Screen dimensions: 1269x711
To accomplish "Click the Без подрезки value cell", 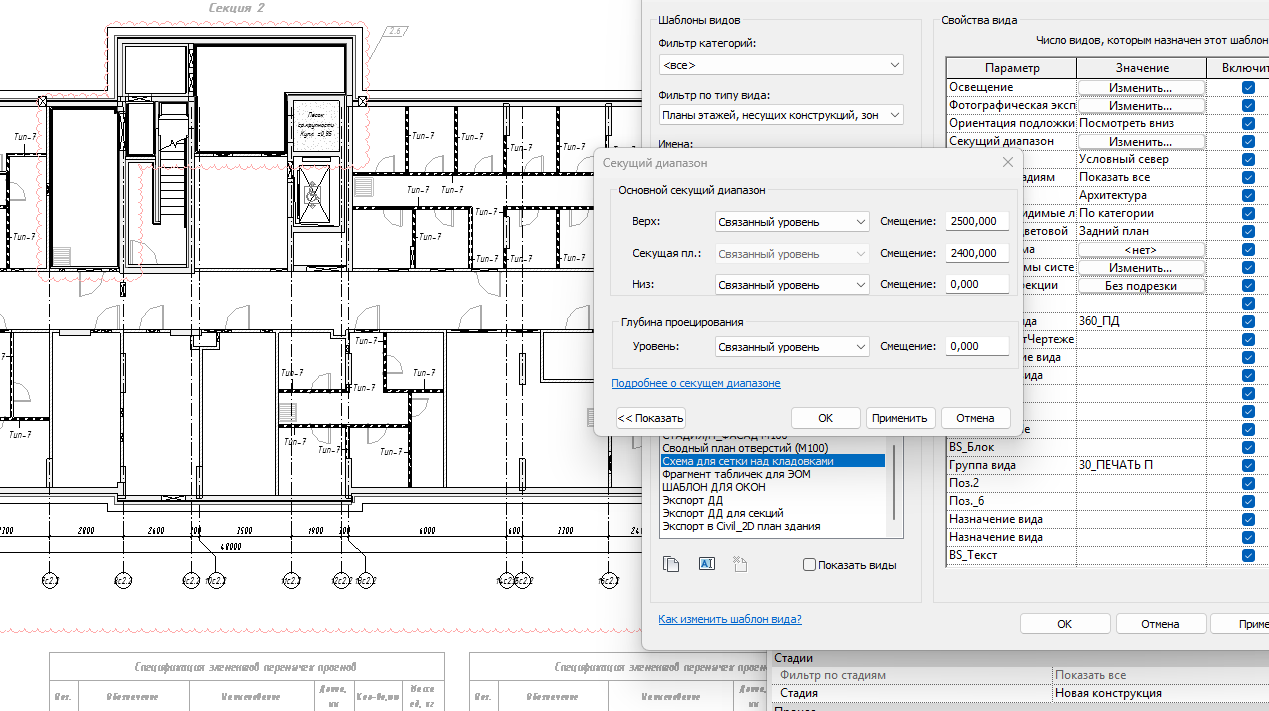I will click(1141, 285).
